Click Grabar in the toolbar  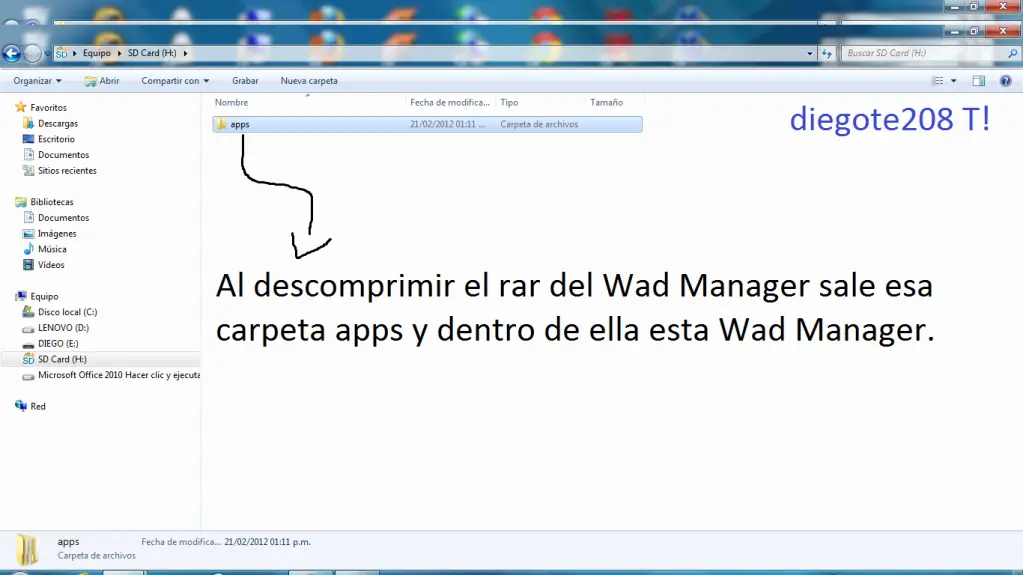coord(245,81)
